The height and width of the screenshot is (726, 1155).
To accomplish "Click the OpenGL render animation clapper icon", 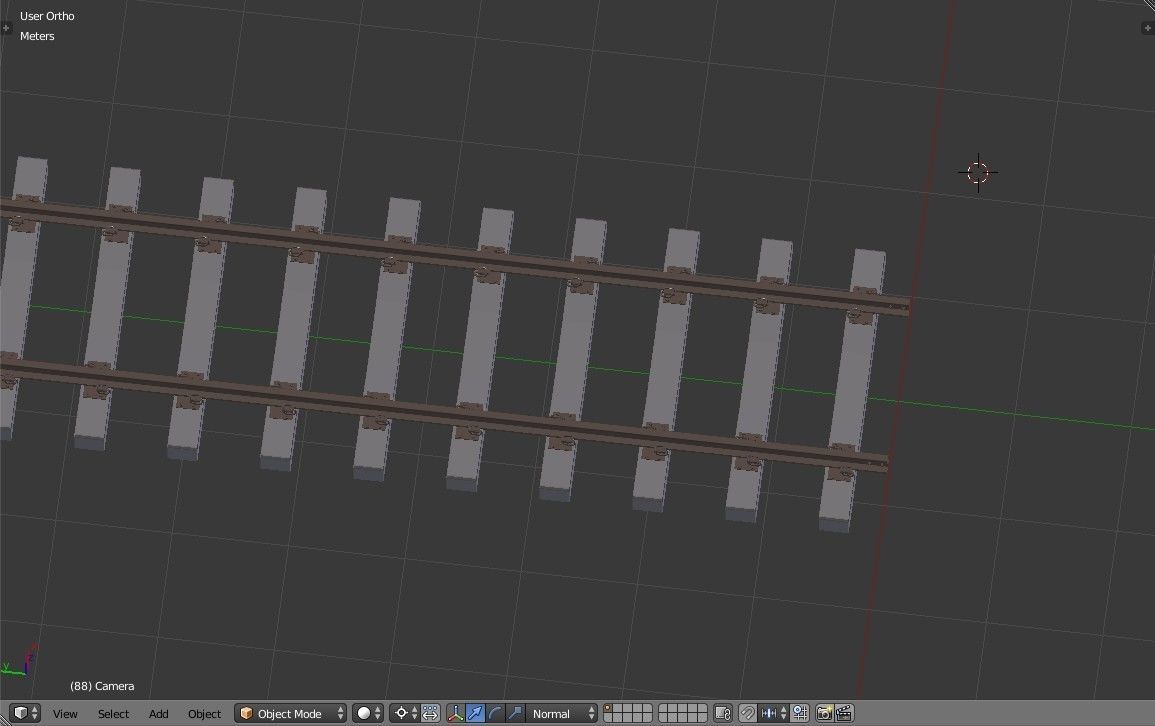I will pyautogui.click(x=844, y=713).
